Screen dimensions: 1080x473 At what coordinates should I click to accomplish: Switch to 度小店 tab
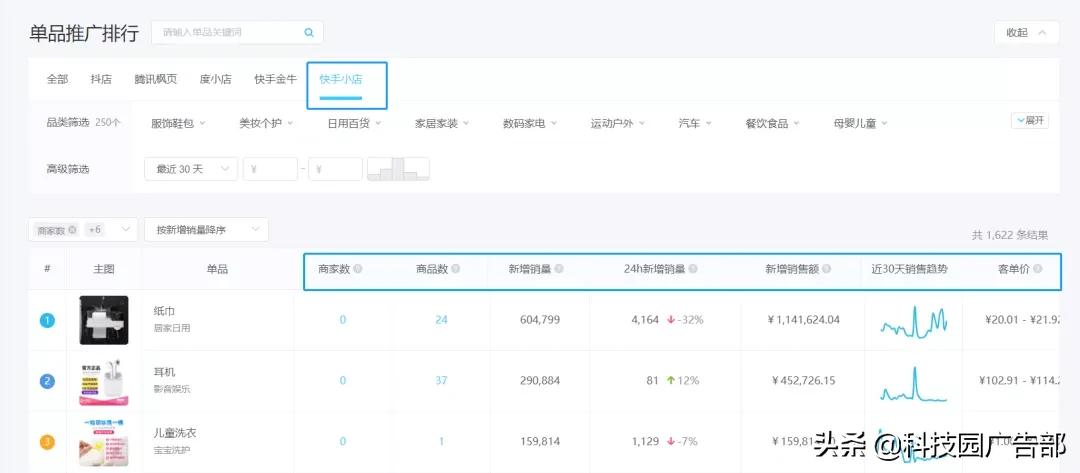(x=216, y=79)
